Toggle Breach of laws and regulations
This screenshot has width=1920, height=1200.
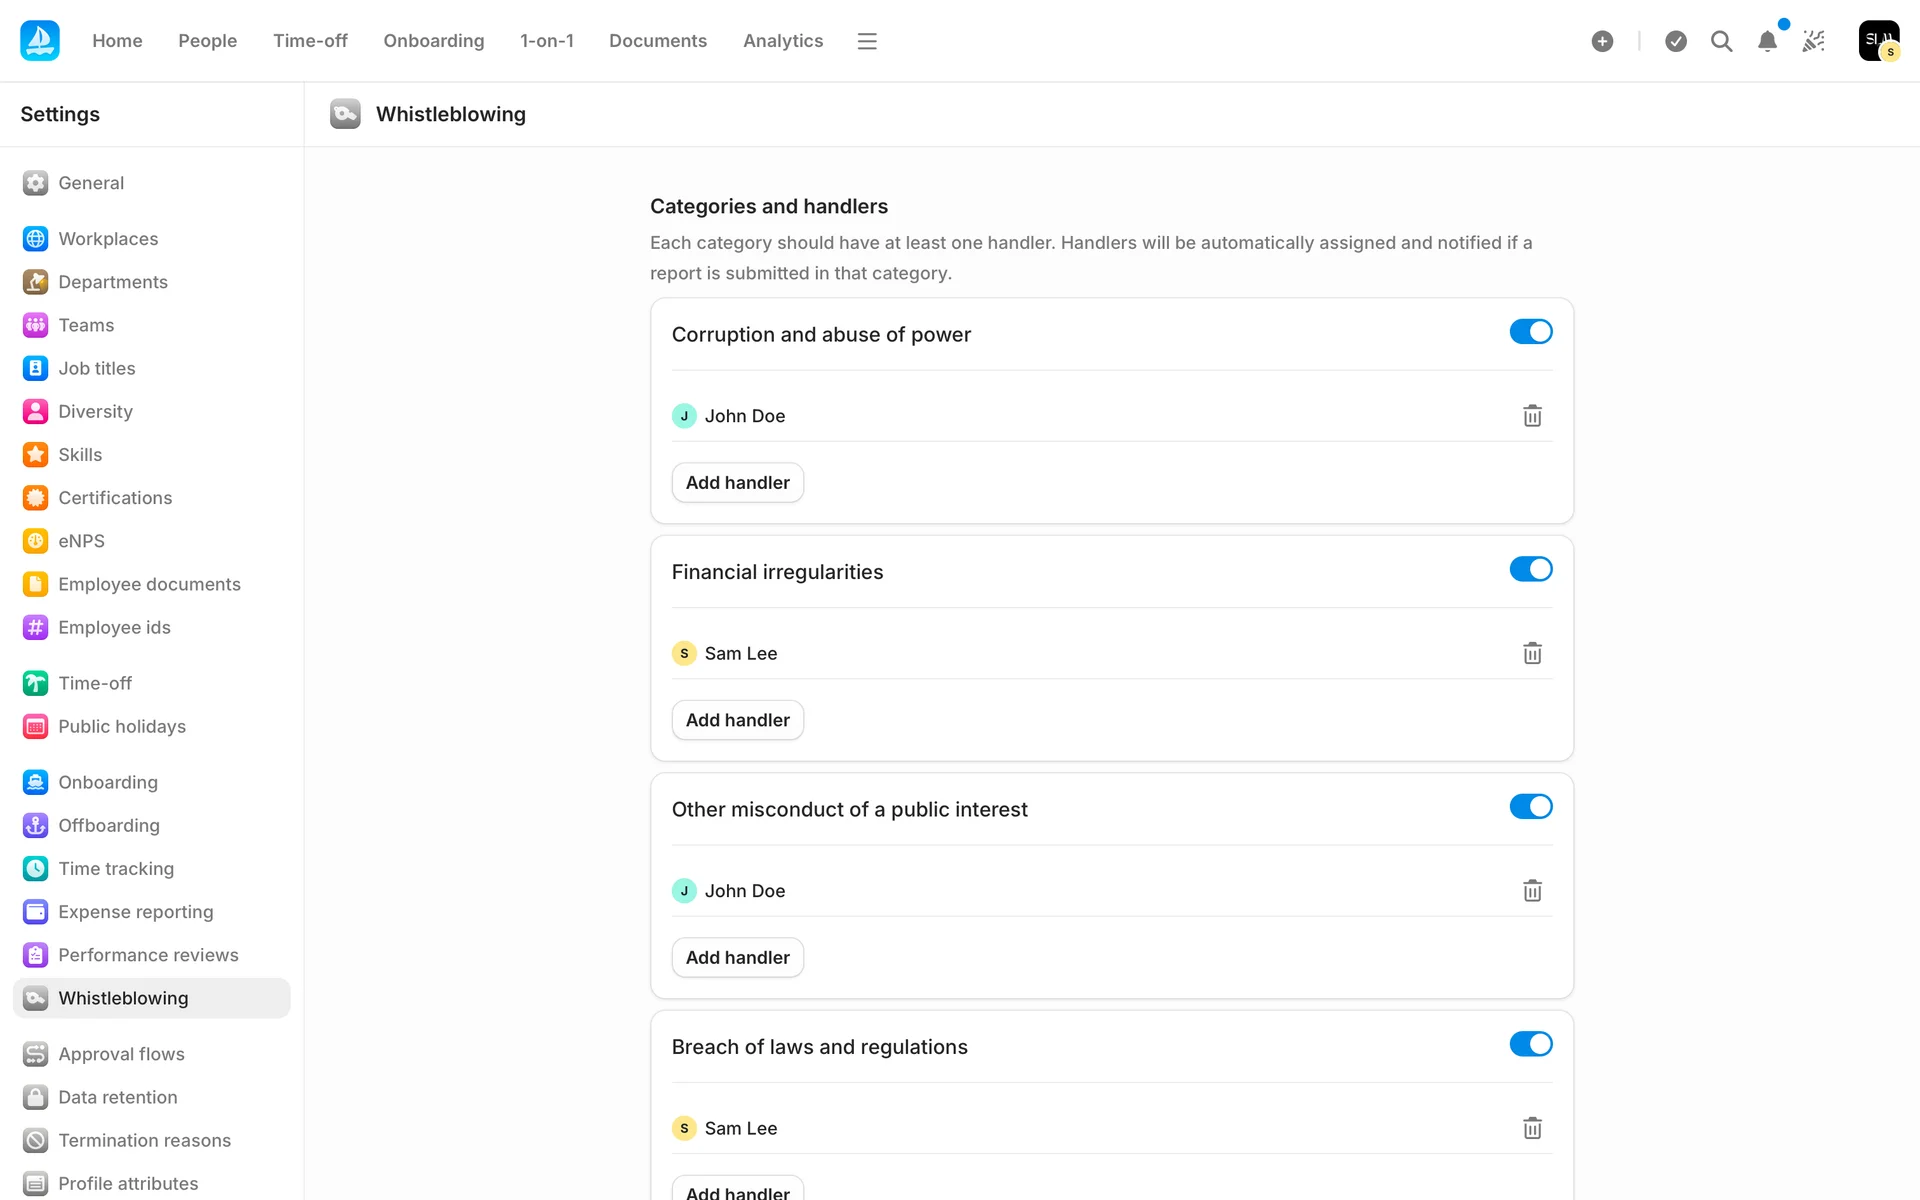tap(1530, 1044)
